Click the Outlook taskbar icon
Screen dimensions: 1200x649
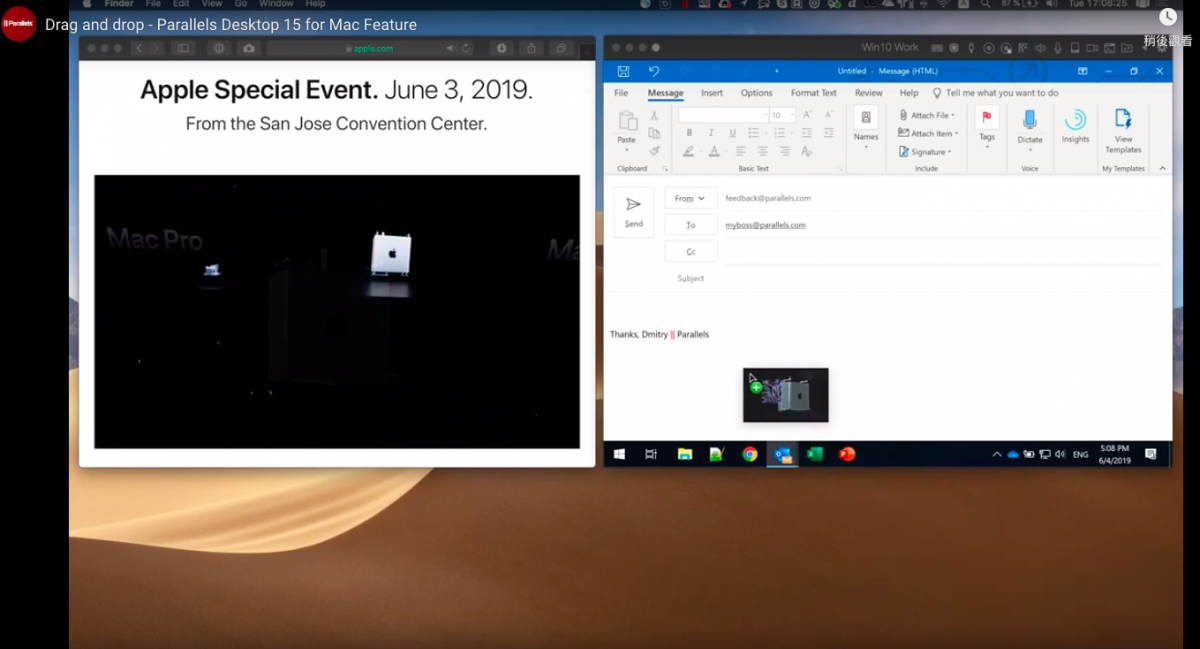tap(782, 454)
